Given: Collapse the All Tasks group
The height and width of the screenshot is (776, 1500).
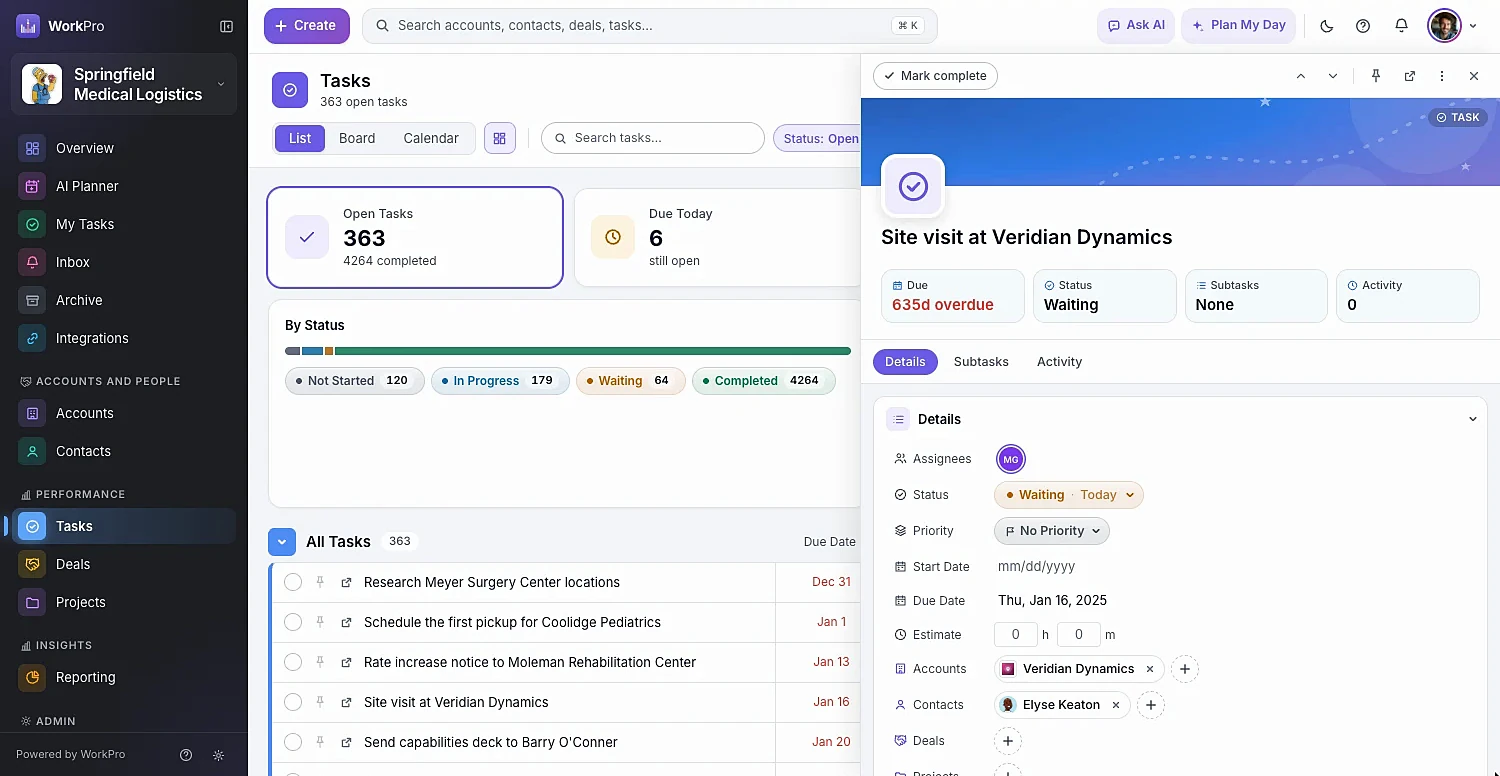Looking at the screenshot, I should (x=282, y=542).
